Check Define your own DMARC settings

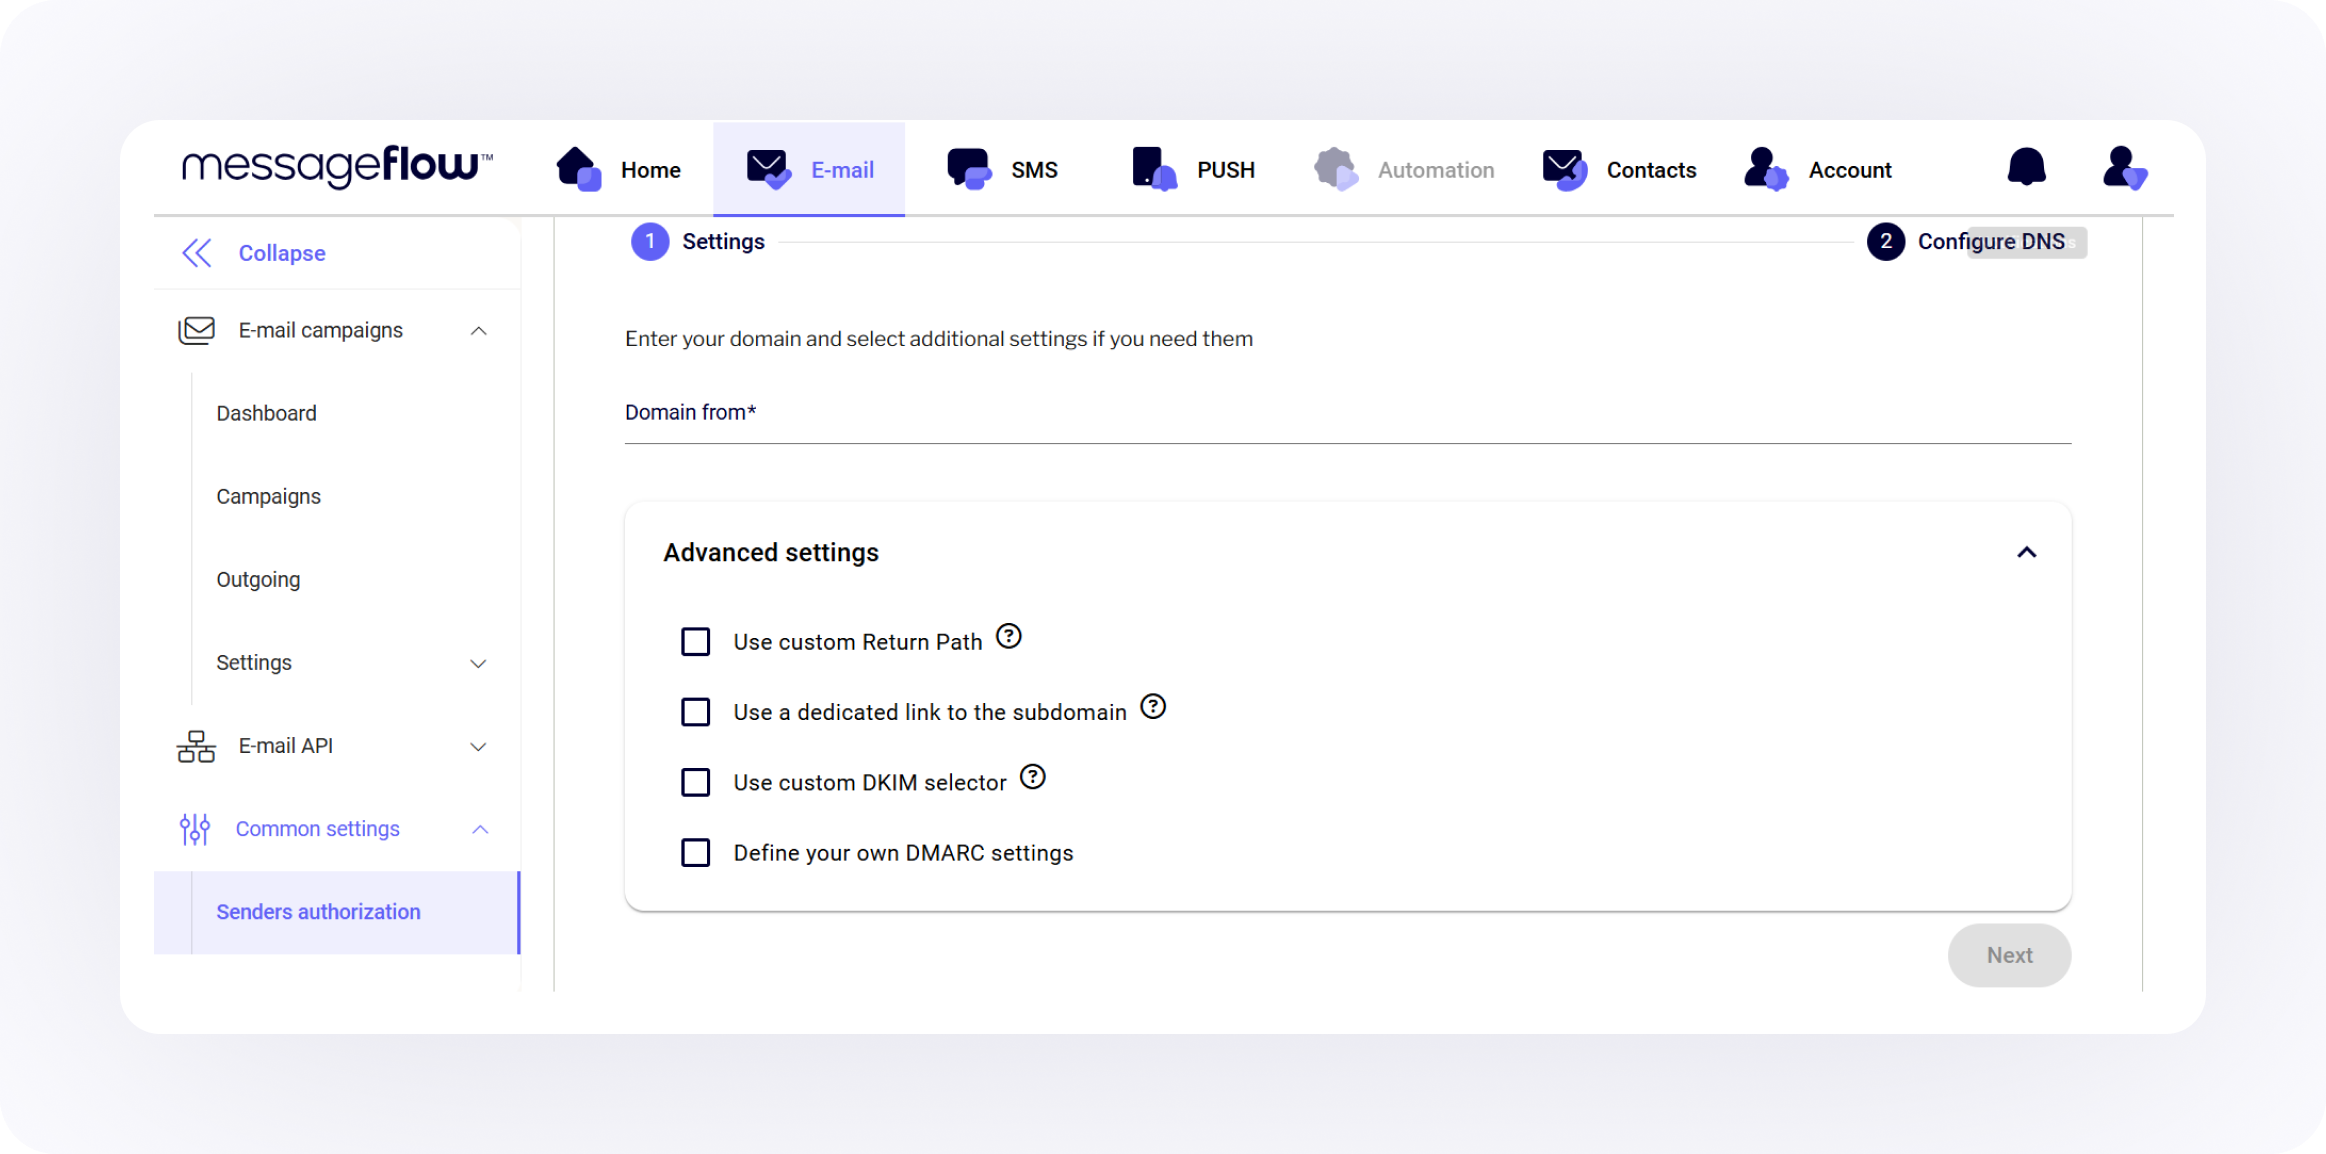(x=696, y=853)
